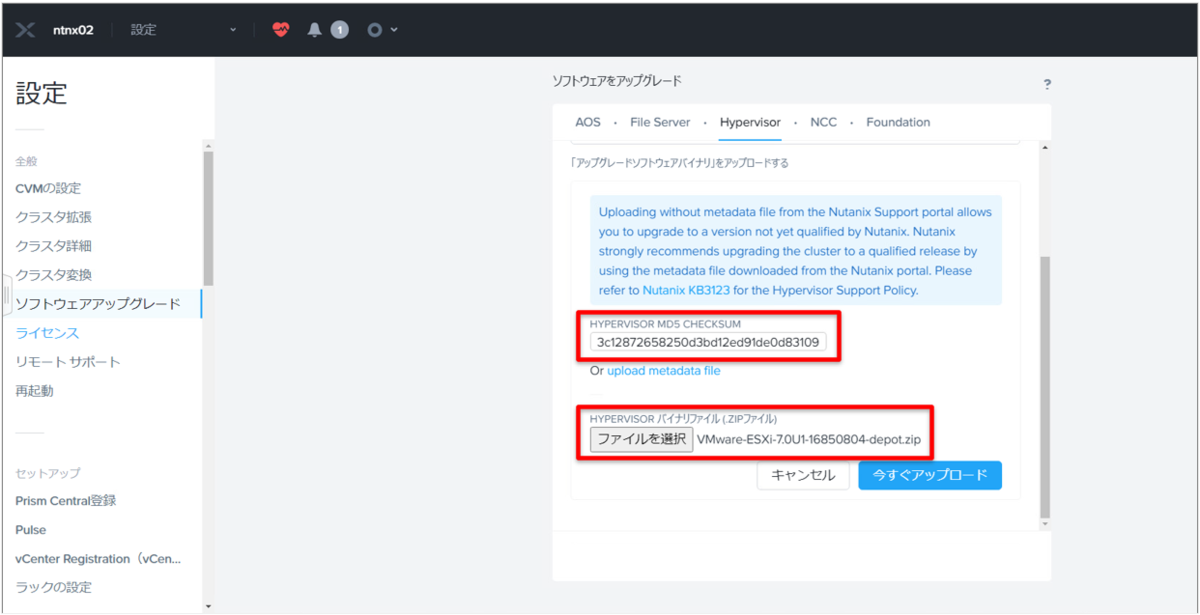Click the sidebar collapse handle

[6, 295]
